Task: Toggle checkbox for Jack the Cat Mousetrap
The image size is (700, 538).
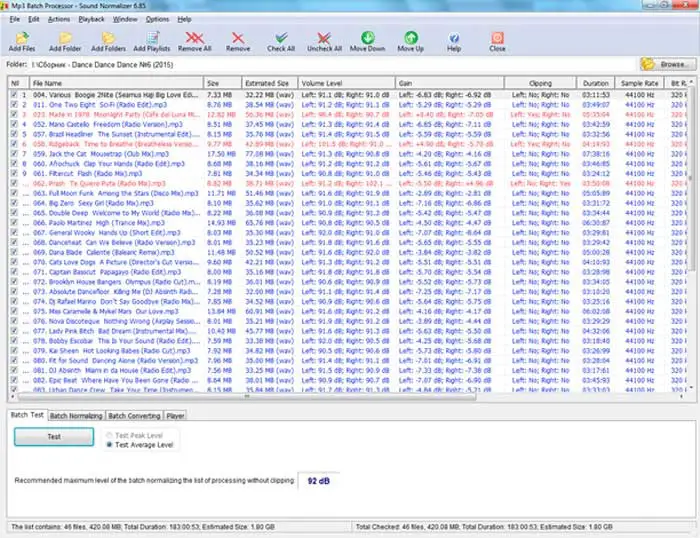Action: [x=14, y=154]
